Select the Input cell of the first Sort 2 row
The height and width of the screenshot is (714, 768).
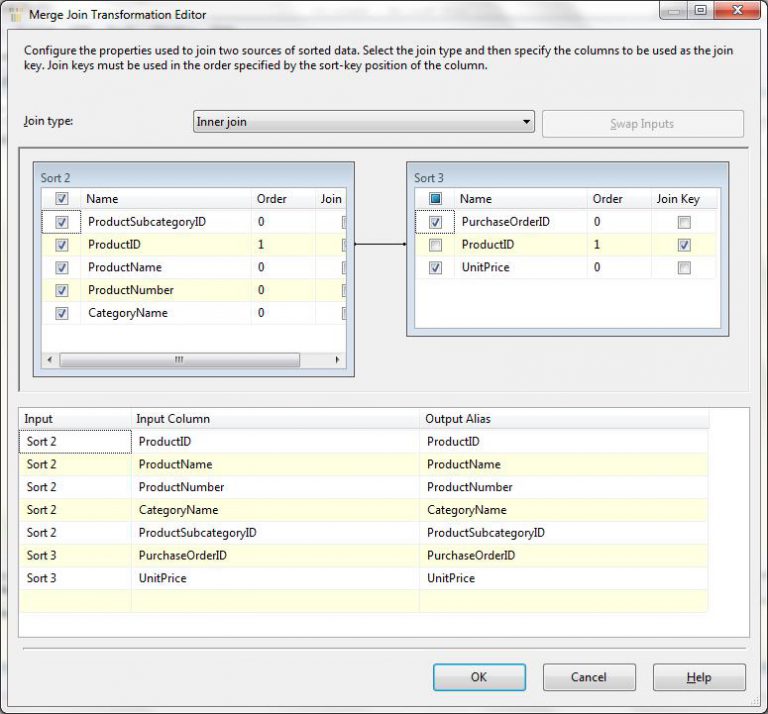[x=75, y=441]
